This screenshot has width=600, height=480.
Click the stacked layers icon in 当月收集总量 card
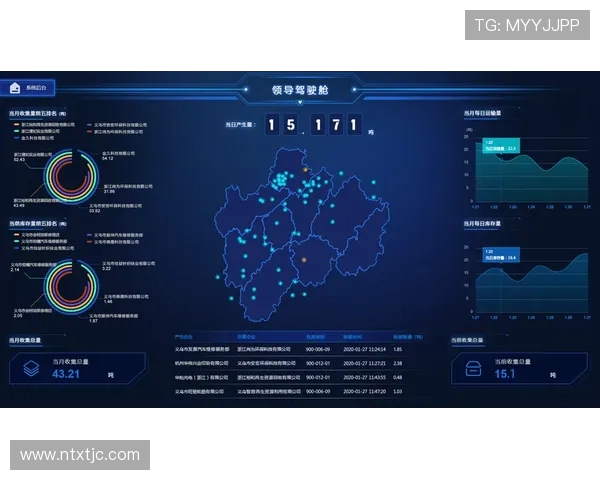click(x=31, y=368)
